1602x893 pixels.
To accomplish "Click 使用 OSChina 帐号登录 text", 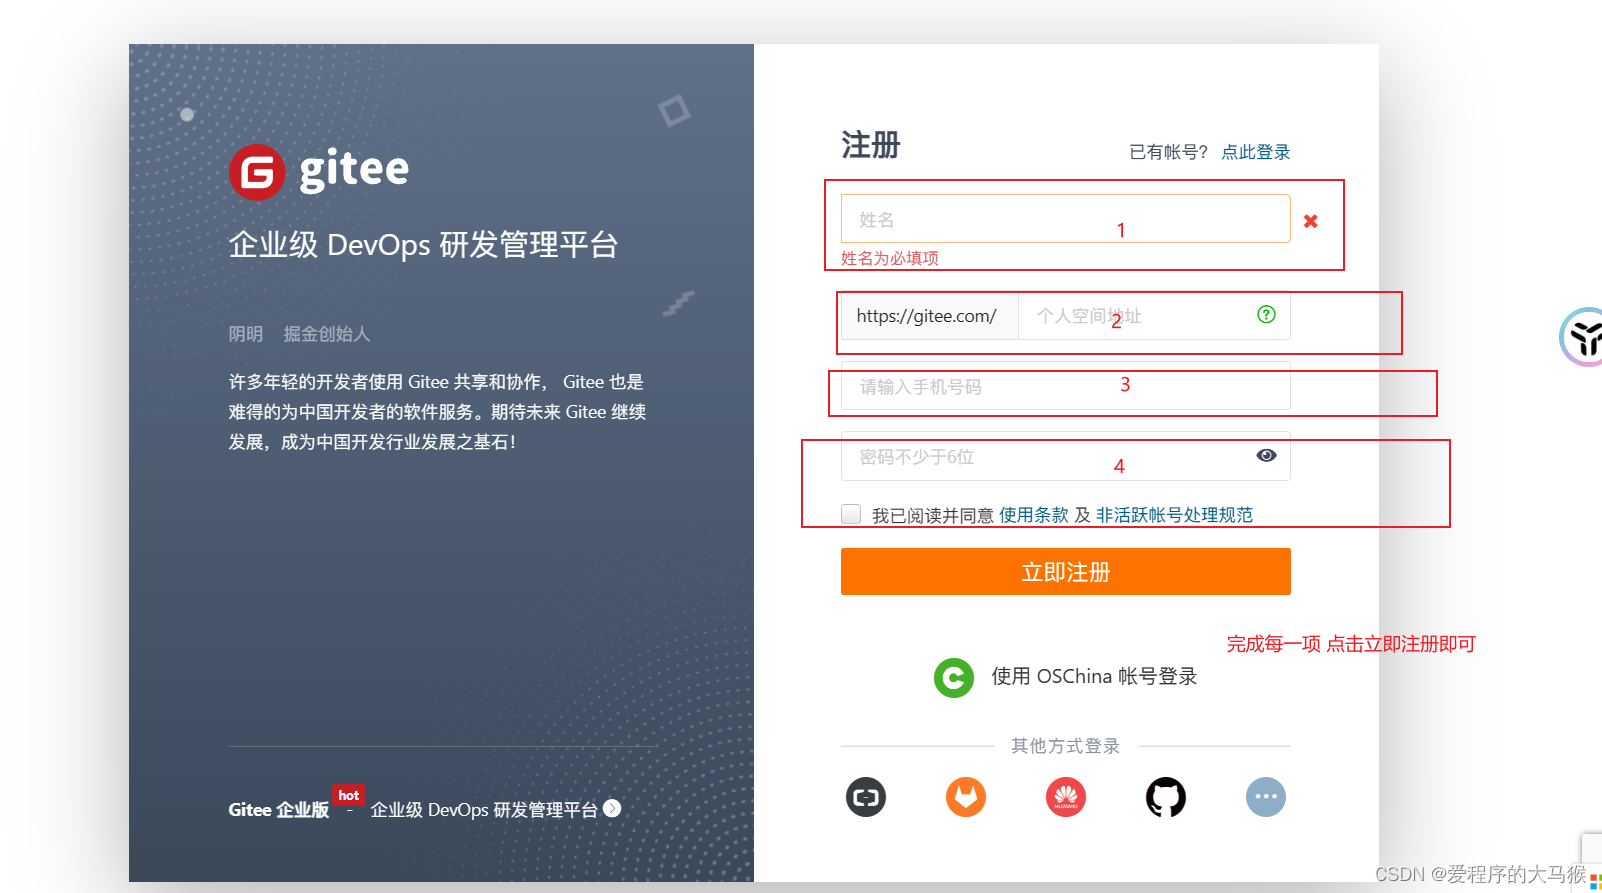I will [x=1094, y=677].
